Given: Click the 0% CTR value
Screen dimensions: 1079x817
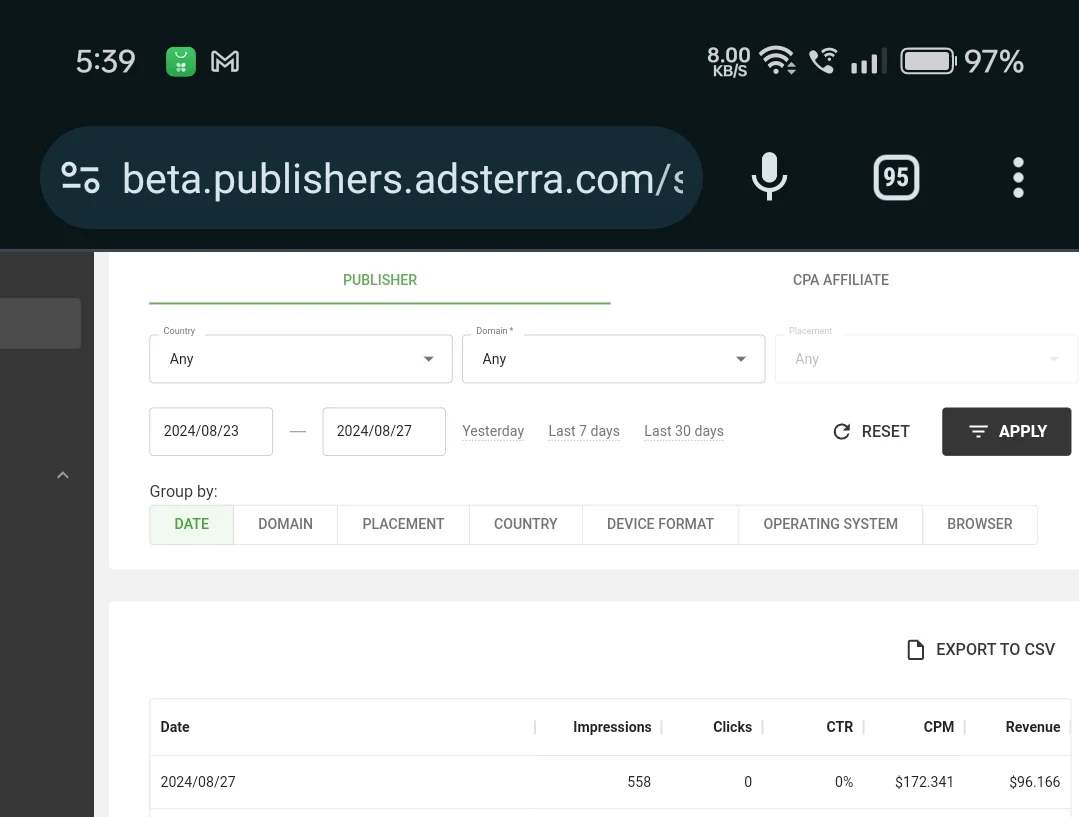Looking at the screenshot, I should pos(844,782).
